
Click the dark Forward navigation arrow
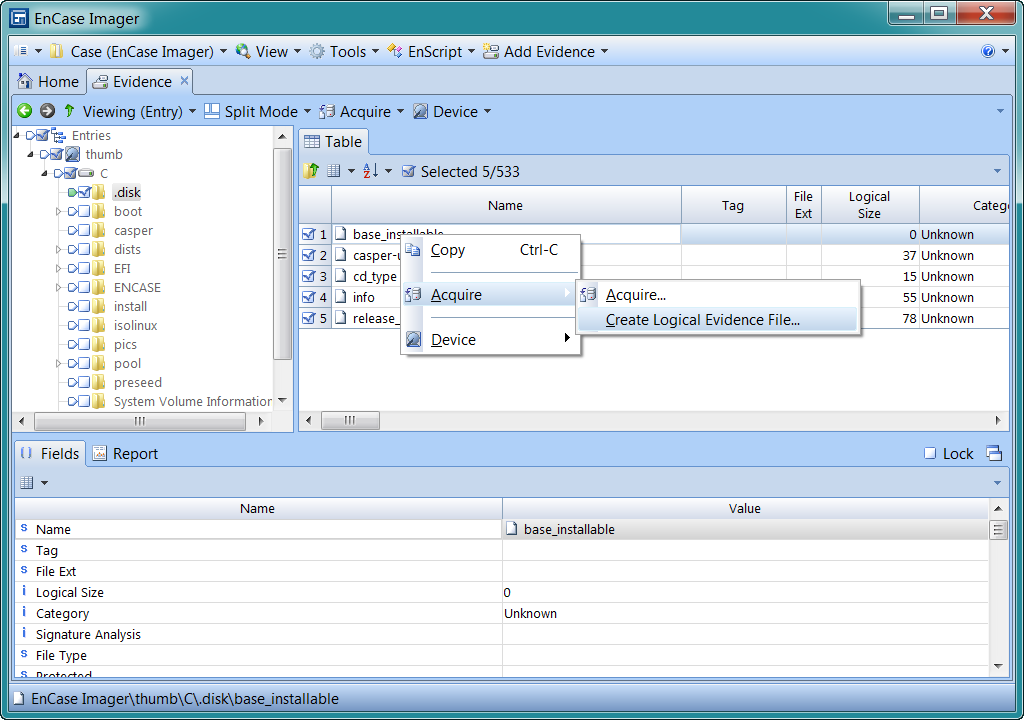point(47,111)
